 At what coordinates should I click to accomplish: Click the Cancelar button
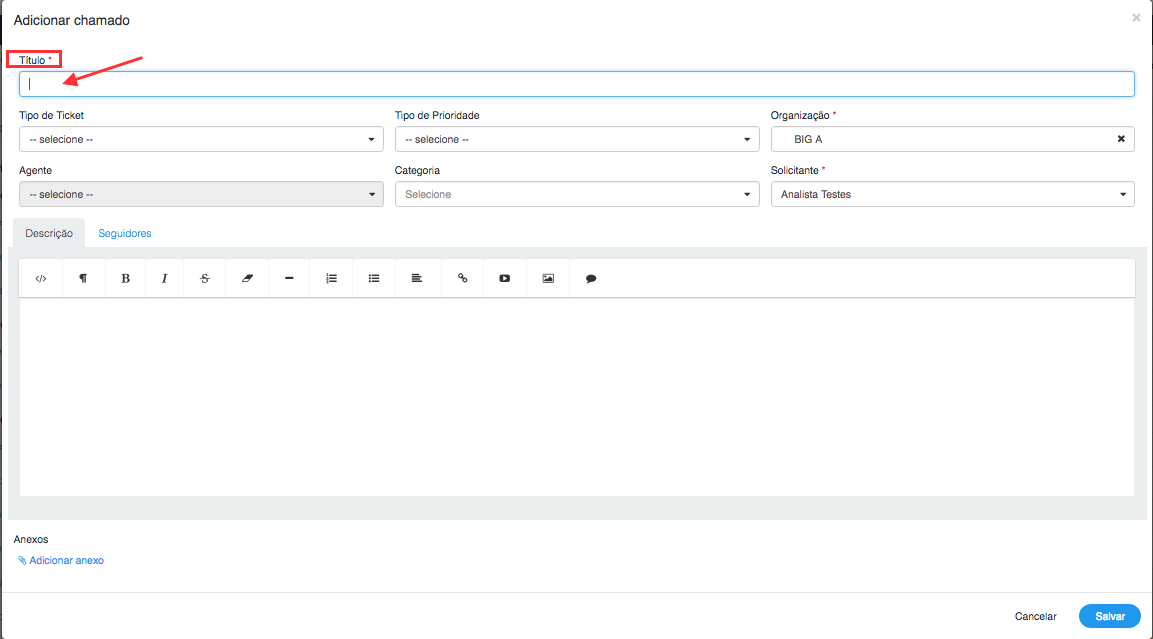click(x=1035, y=616)
